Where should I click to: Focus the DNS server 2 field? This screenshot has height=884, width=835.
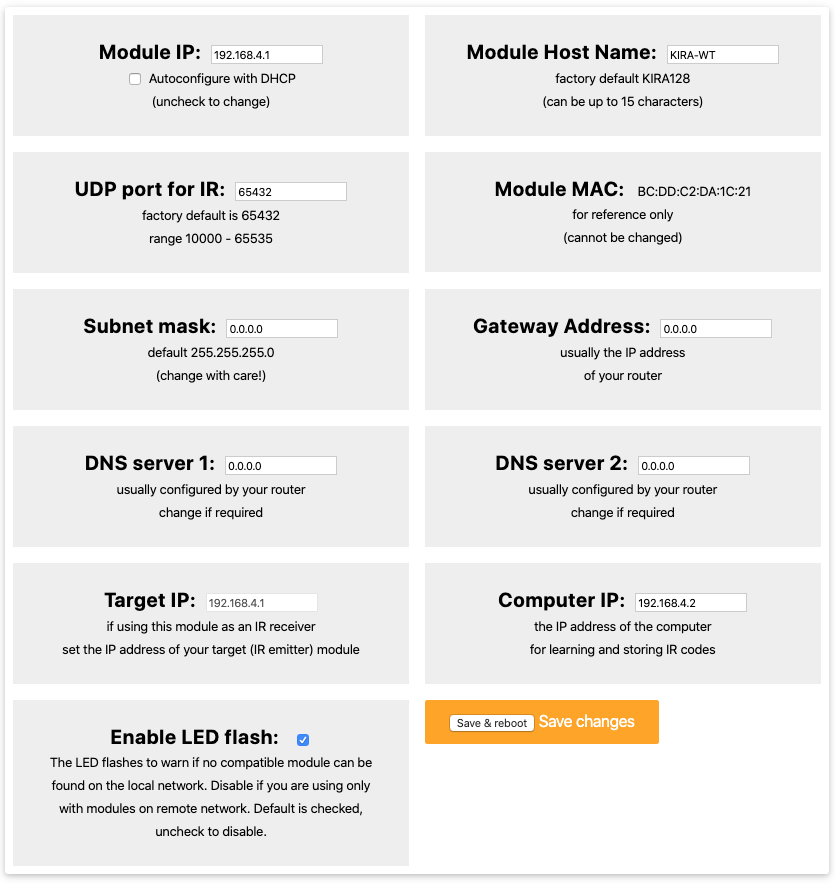(x=693, y=465)
